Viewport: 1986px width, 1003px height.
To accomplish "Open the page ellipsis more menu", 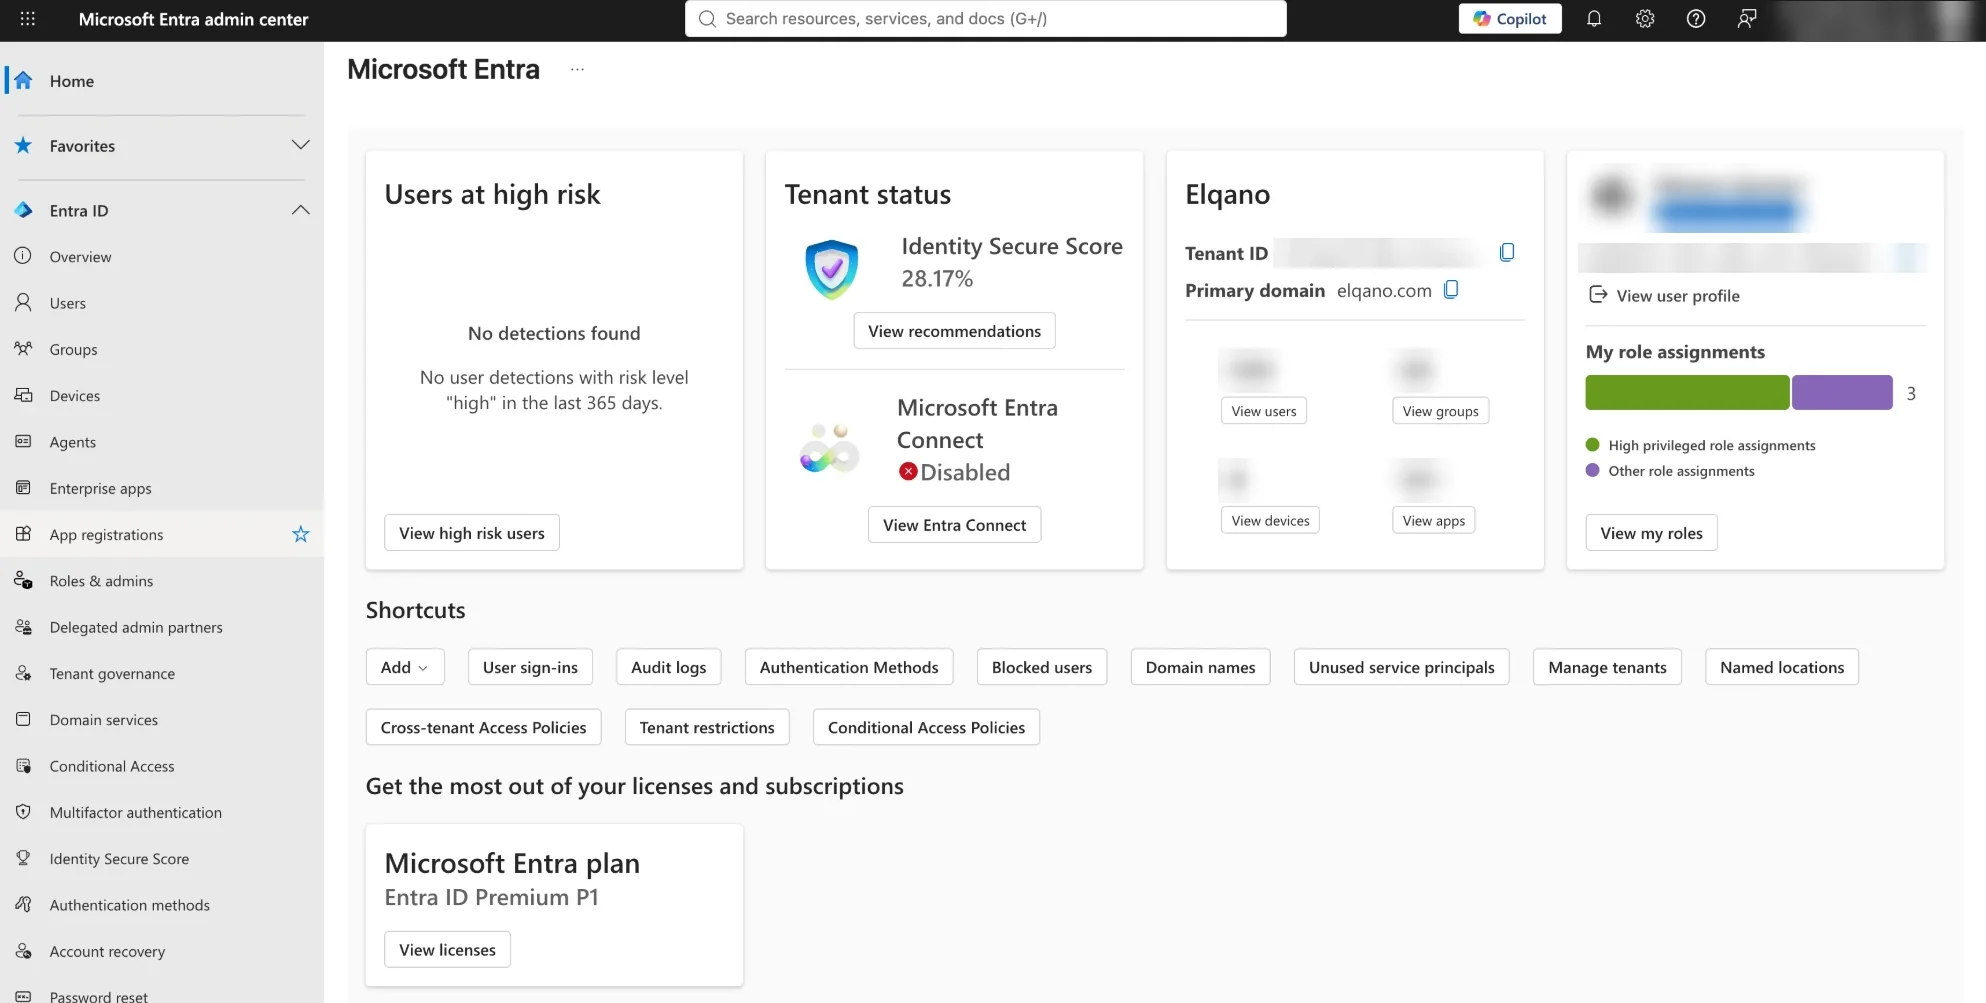I will click(x=577, y=69).
